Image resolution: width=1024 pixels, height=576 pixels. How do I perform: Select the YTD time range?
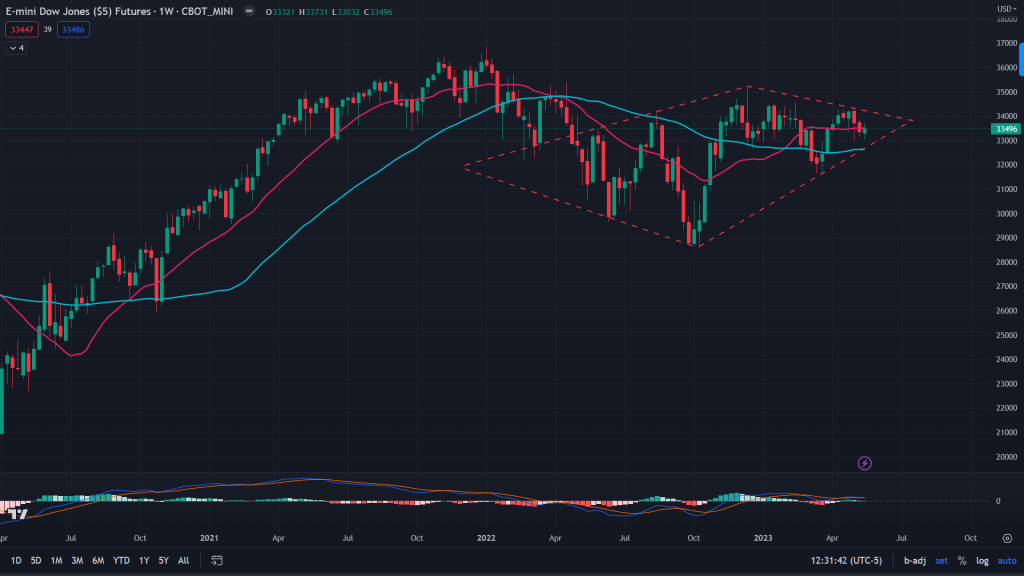tap(121, 561)
